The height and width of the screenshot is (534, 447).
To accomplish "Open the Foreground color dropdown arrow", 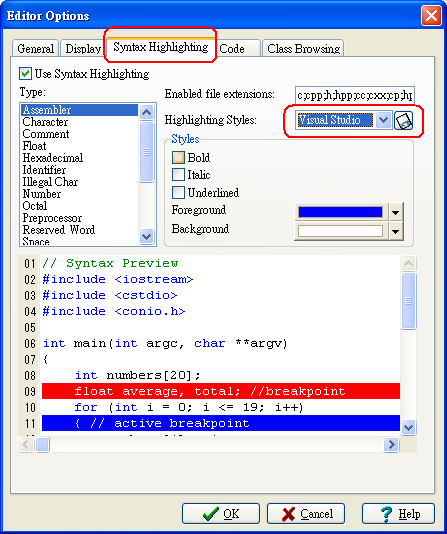I will (395, 213).
